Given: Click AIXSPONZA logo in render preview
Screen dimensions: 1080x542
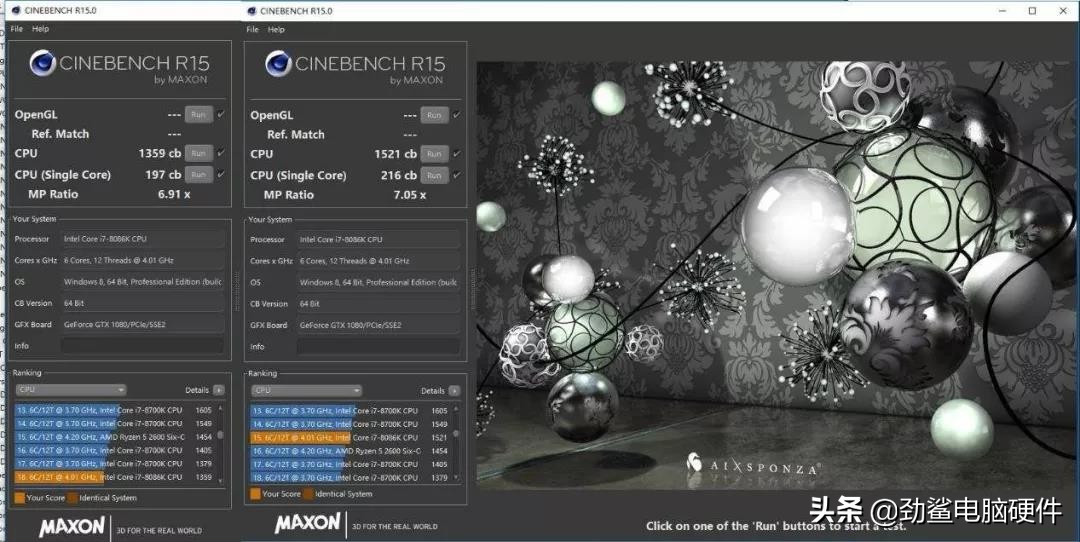Looking at the screenshot, I should (x=752, y=465).
